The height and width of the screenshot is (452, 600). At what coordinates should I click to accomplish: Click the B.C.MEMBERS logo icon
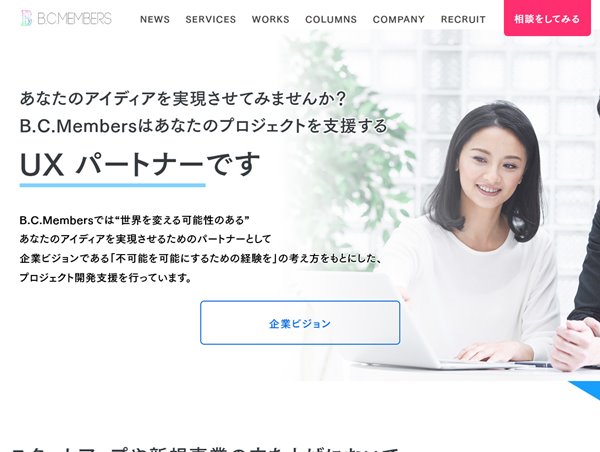26,18
